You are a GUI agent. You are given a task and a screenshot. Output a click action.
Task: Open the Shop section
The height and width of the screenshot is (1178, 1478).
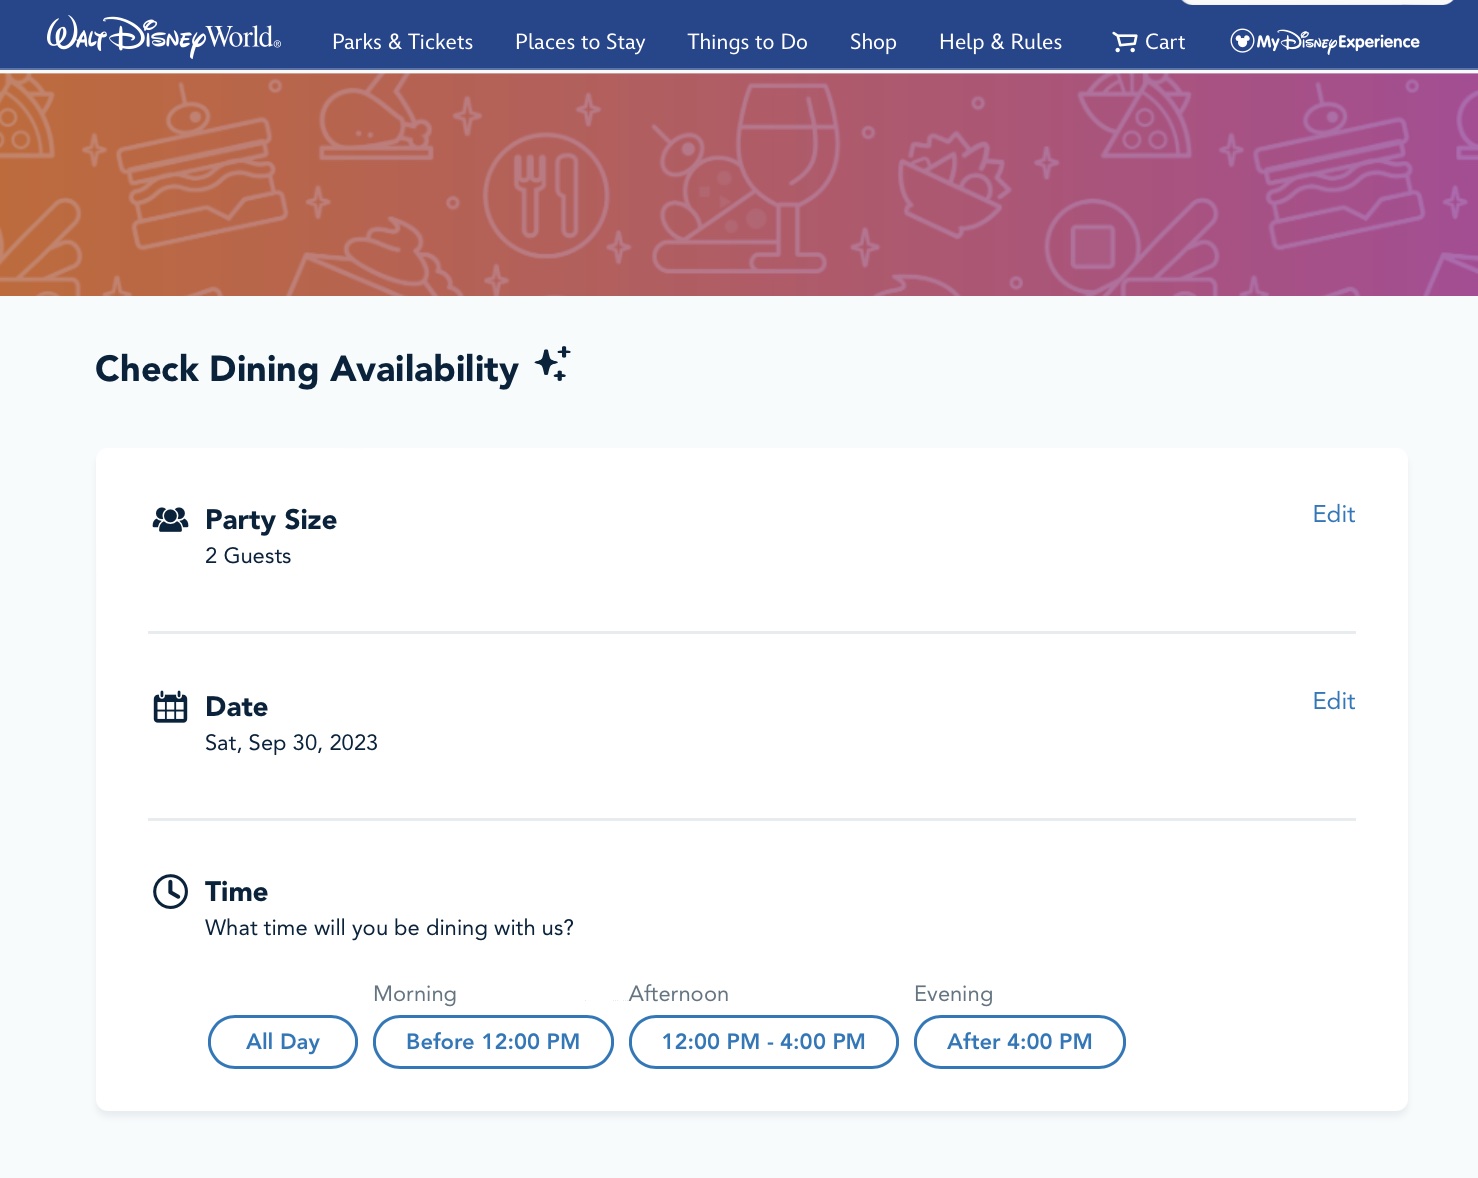coord(872,42)
